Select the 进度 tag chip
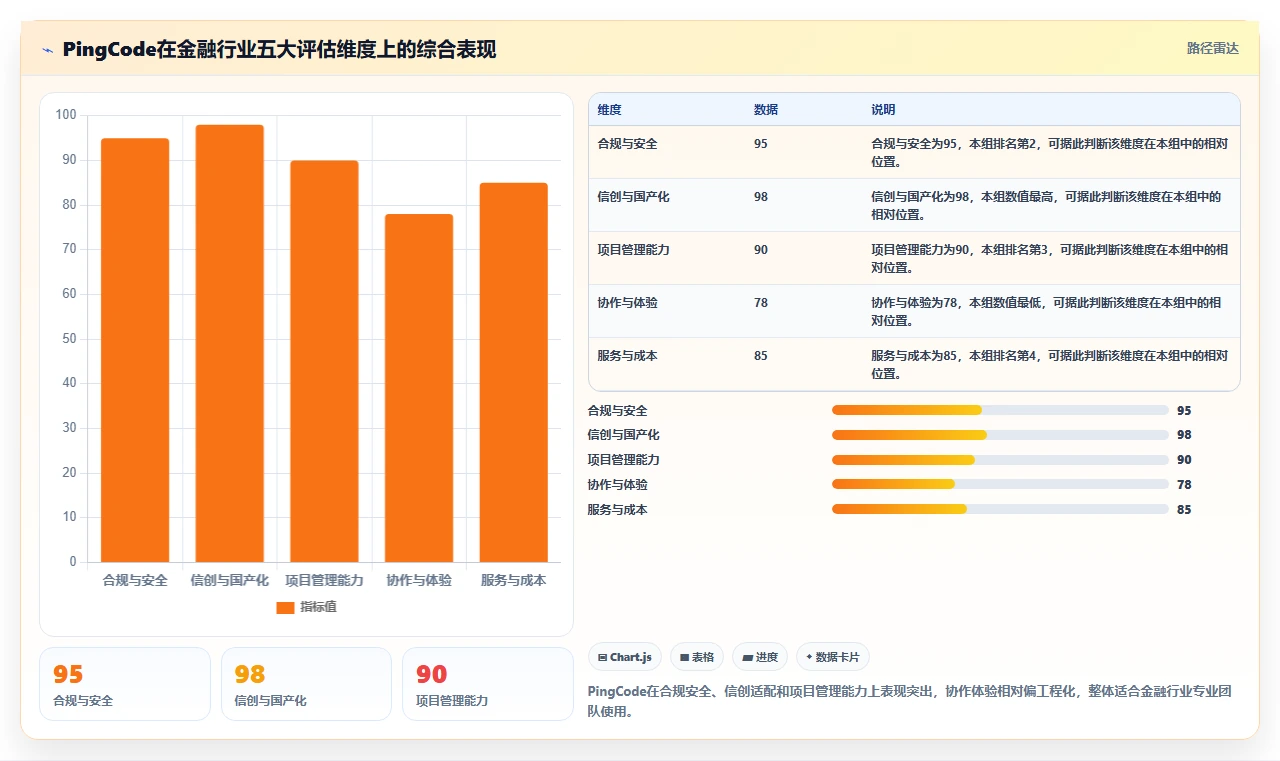This screenshot has height=761, width=1280. (760, 657)
